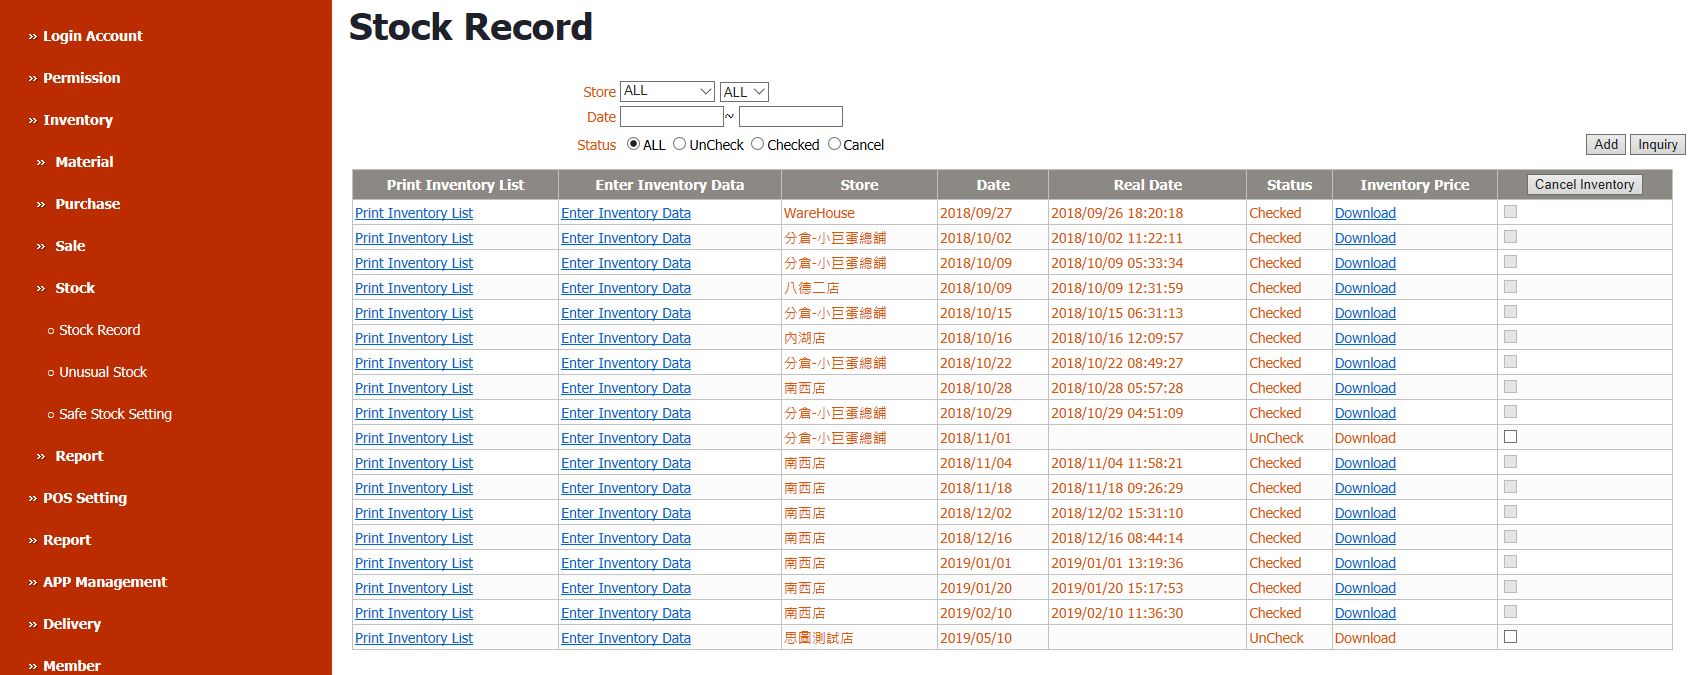Download inventory price for 2019/02/10
The image size is (1695, 675).
tap(1365, 613)
